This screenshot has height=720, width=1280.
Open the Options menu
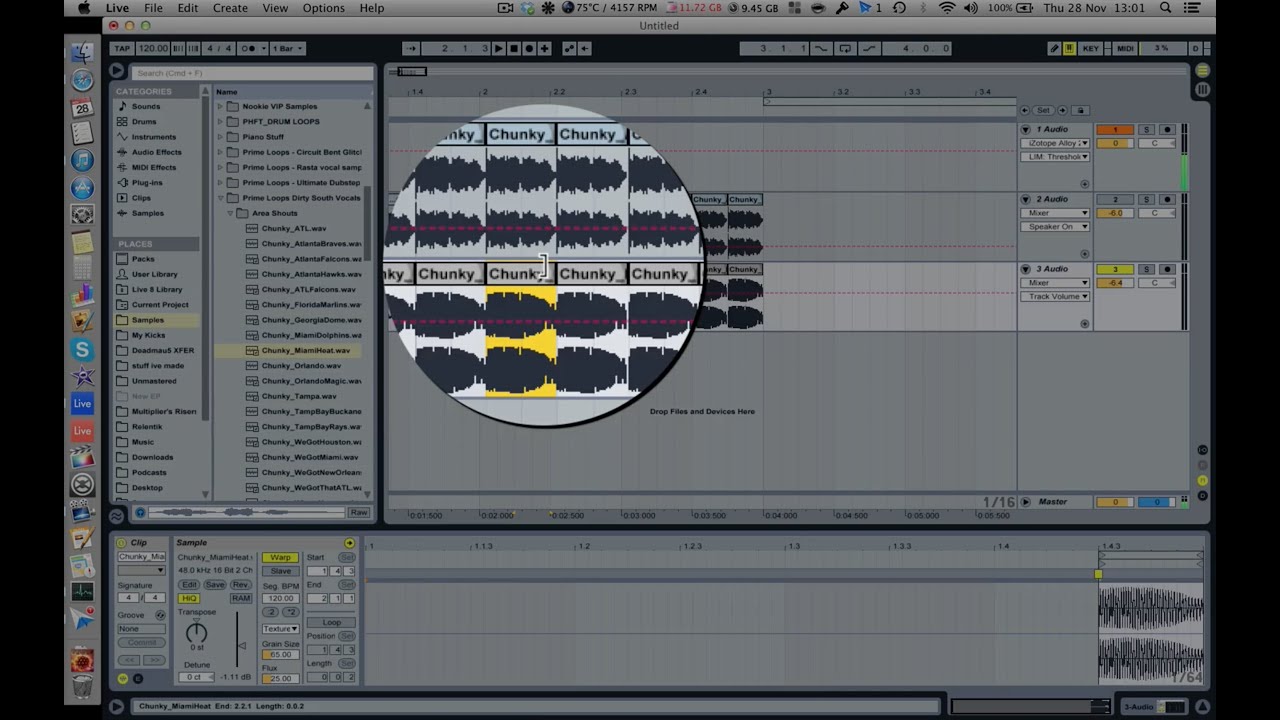pyautogui.click(x=324, y=8)
